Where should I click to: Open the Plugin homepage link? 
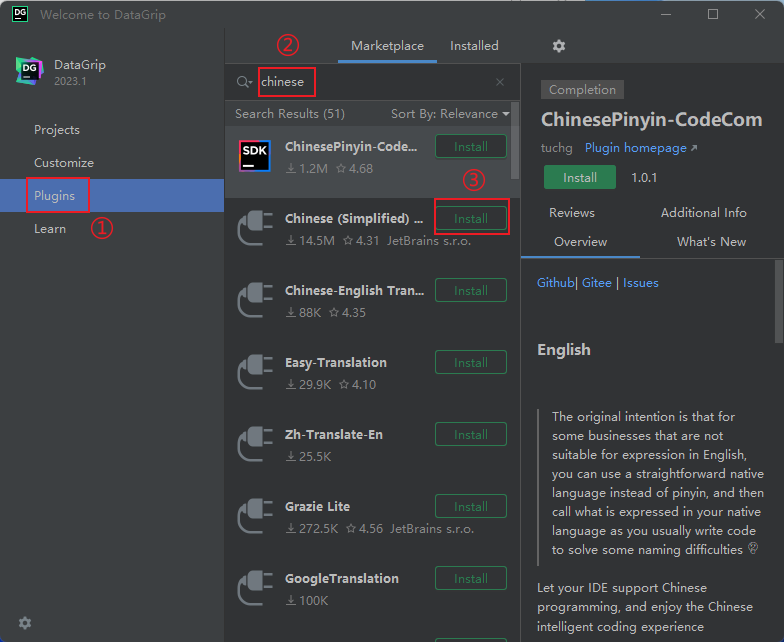pos(641,148)
